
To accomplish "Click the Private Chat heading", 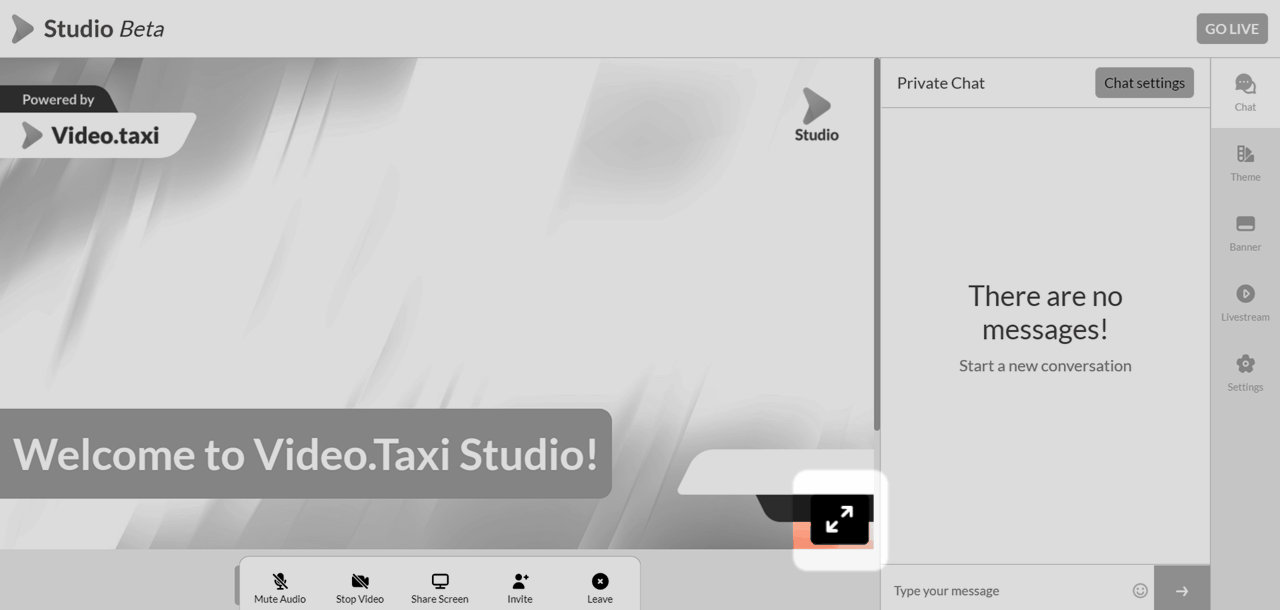I will tap(941, 83).
